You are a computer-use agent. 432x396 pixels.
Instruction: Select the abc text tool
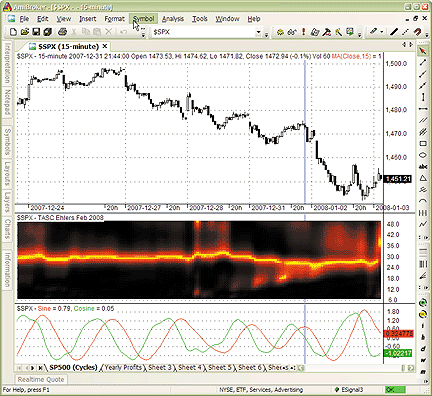pos(423,167)
